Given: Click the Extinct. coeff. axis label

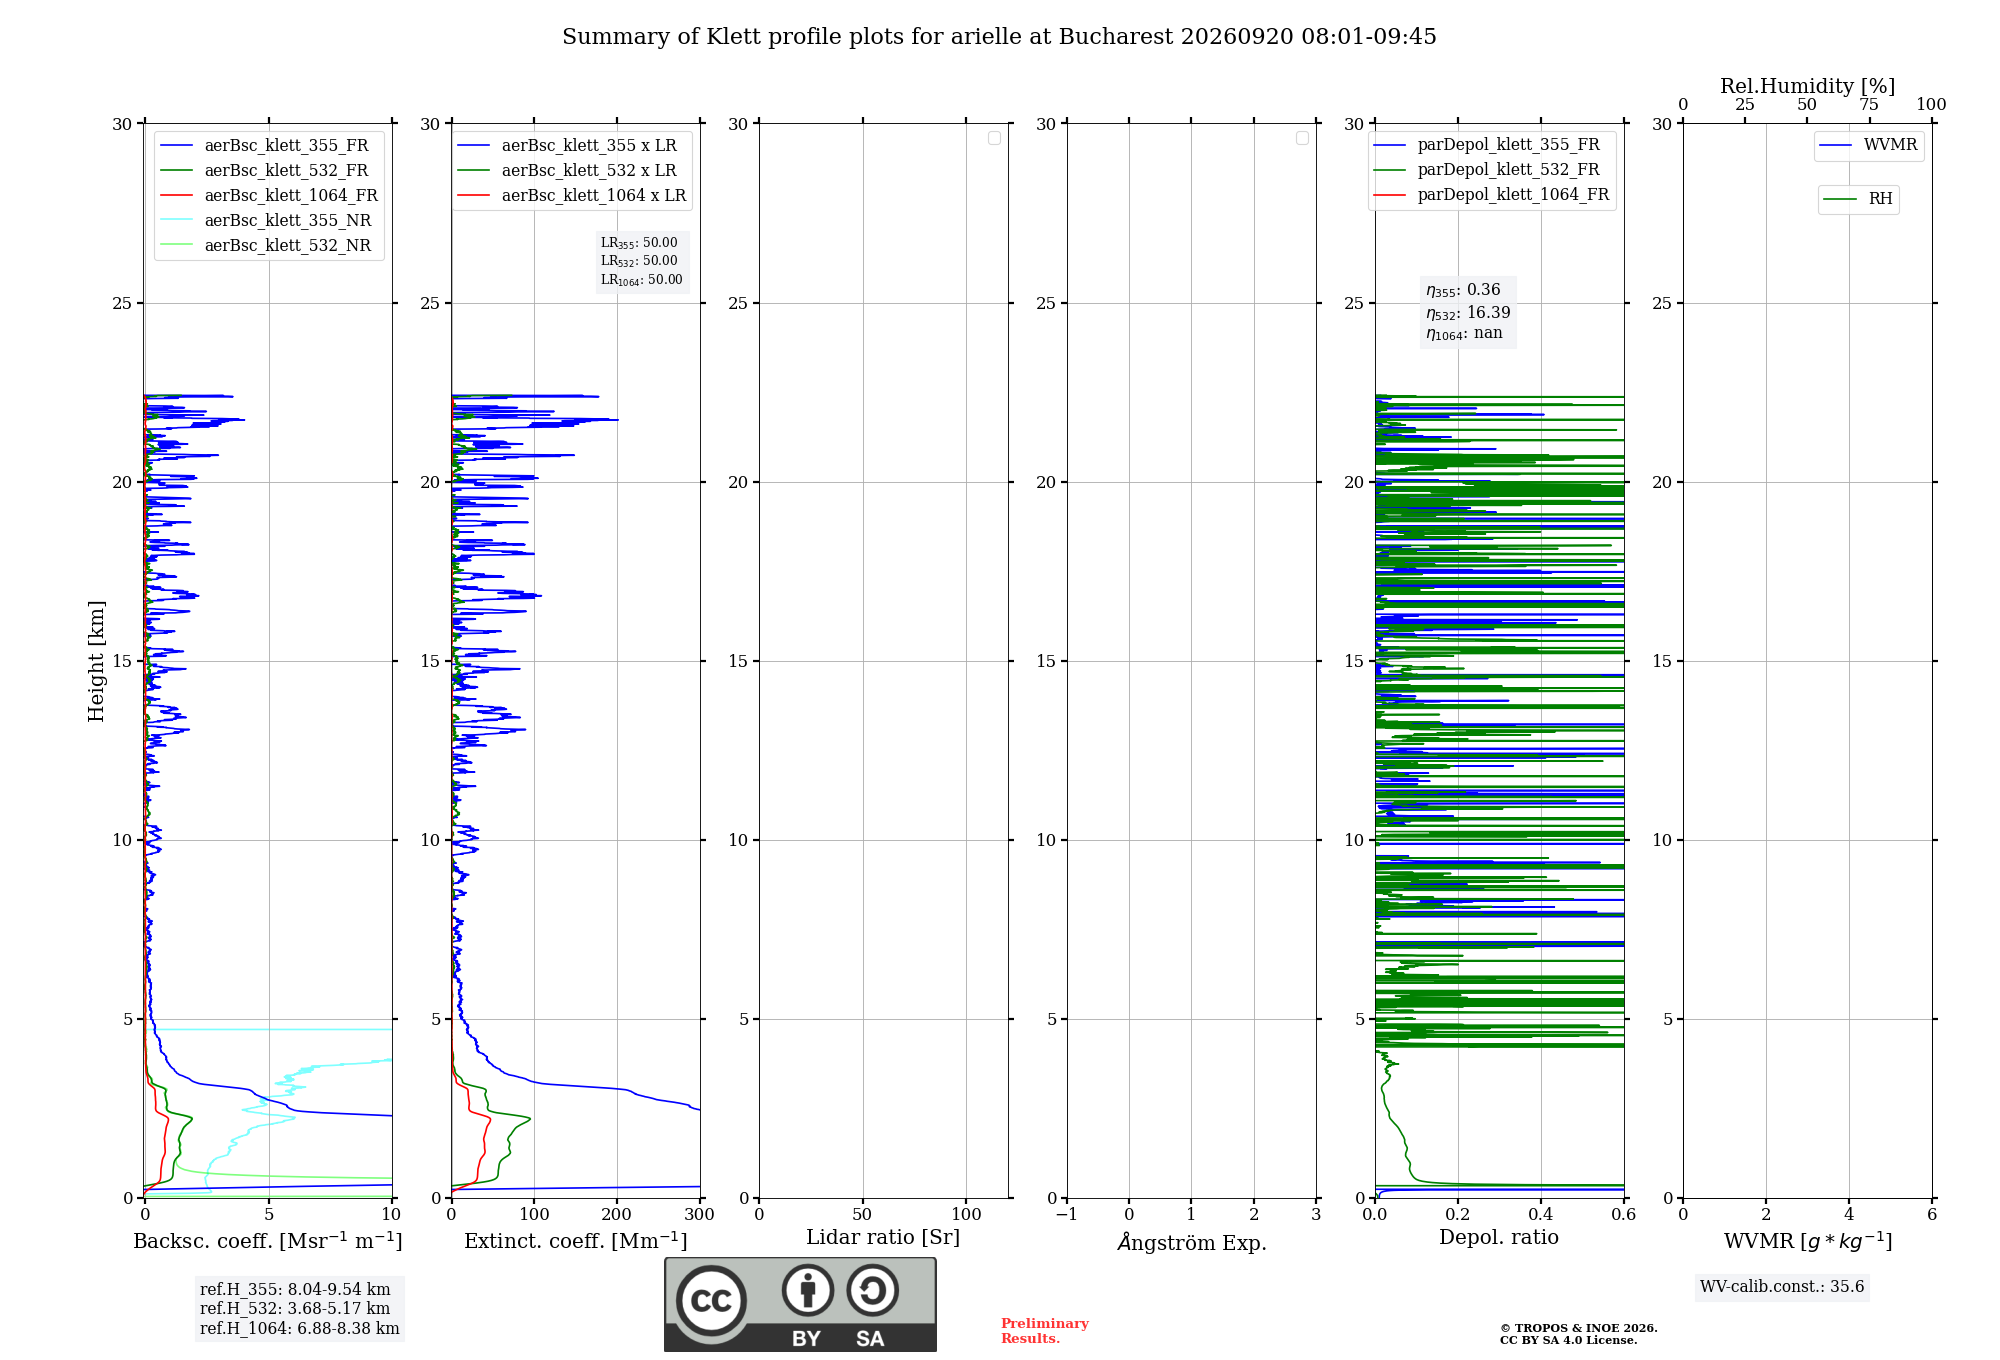Looking at the screenshot, I should pos(576,1241).
